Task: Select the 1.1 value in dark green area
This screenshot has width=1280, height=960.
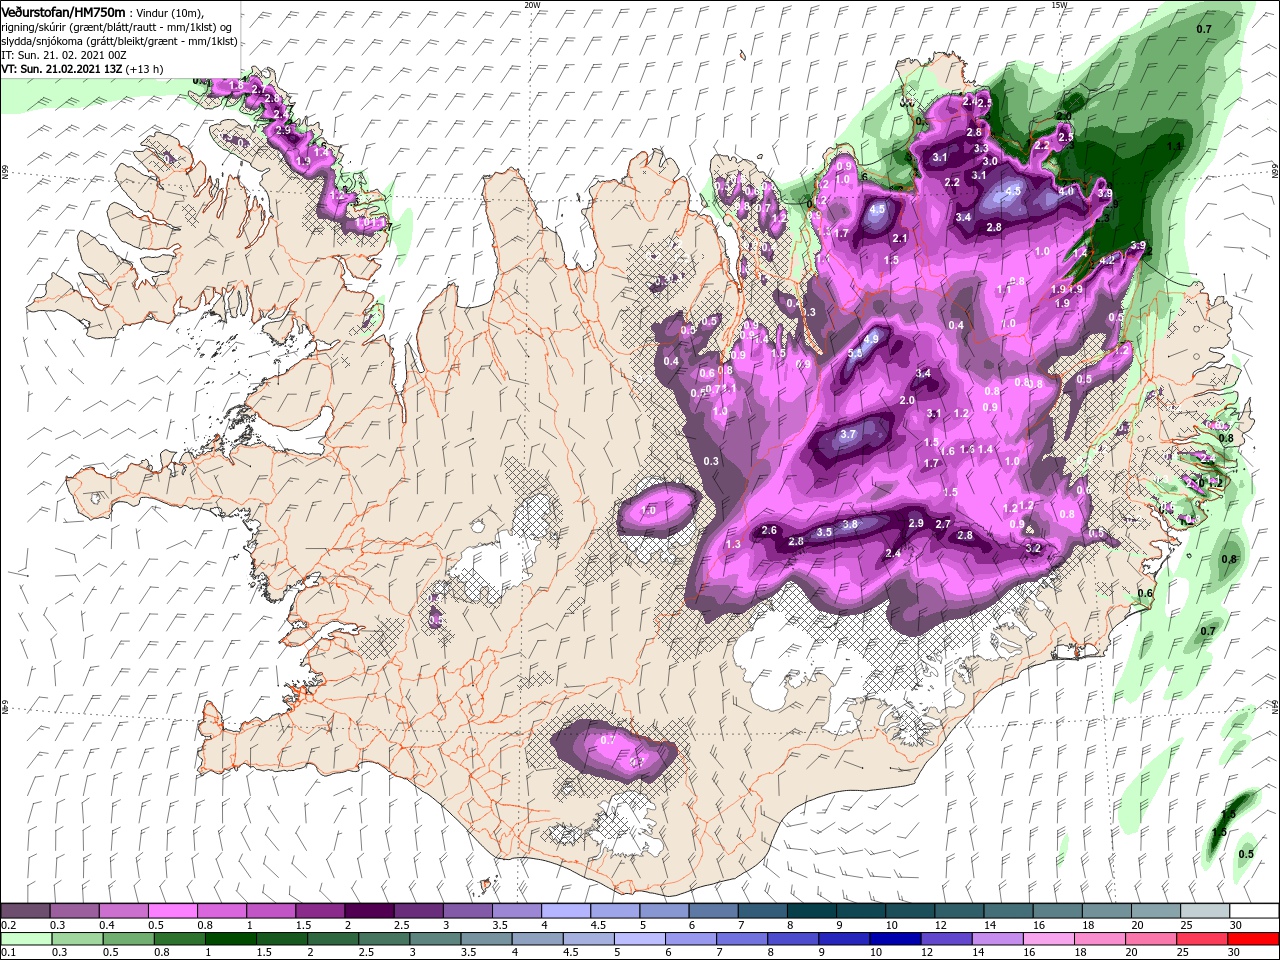Action: (1174, 147)
